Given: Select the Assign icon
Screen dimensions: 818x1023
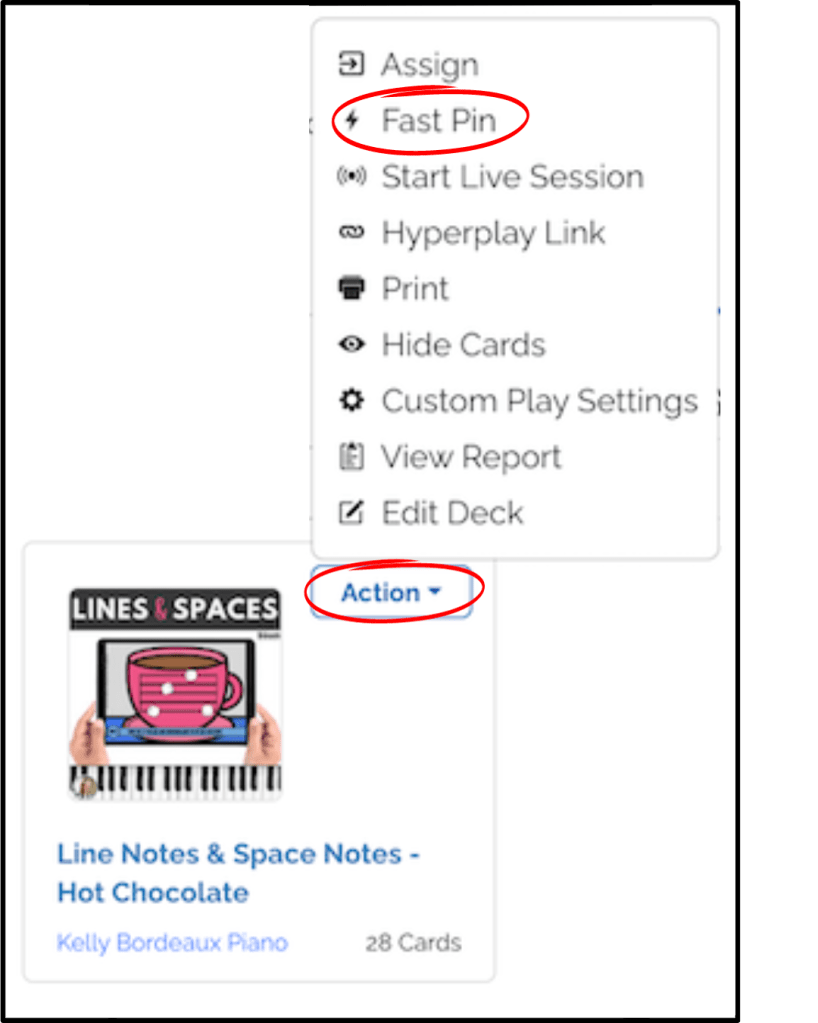Looking at the screenshot, I should [352, 63].
